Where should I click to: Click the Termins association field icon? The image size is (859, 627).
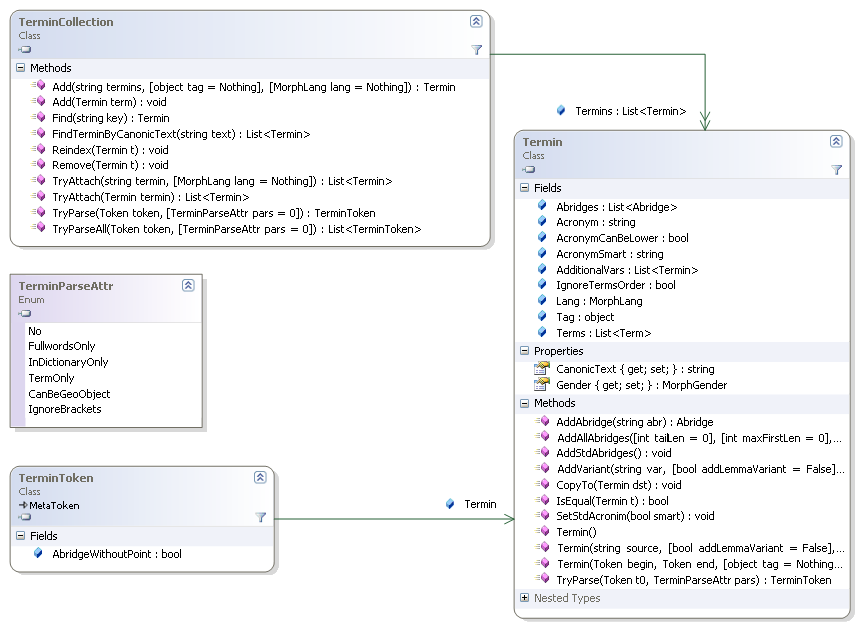(x=560, y=111)
